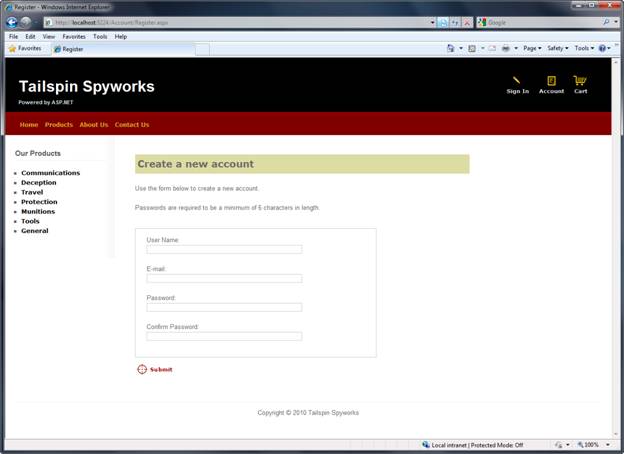Image resolution: width=624 pixels, height=454 pixels.
Task: Open the Page dropdown menu
Action: pos(532,48)
